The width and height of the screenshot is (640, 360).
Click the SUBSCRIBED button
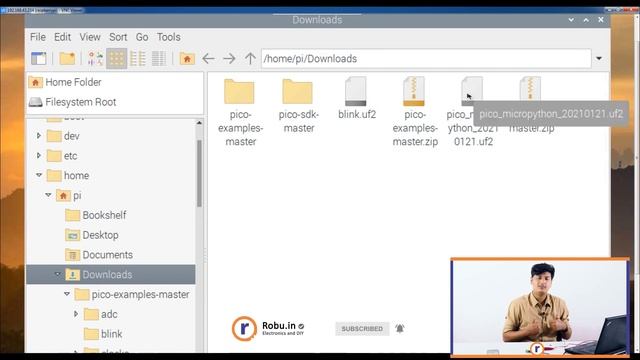[x=362, y=329]
